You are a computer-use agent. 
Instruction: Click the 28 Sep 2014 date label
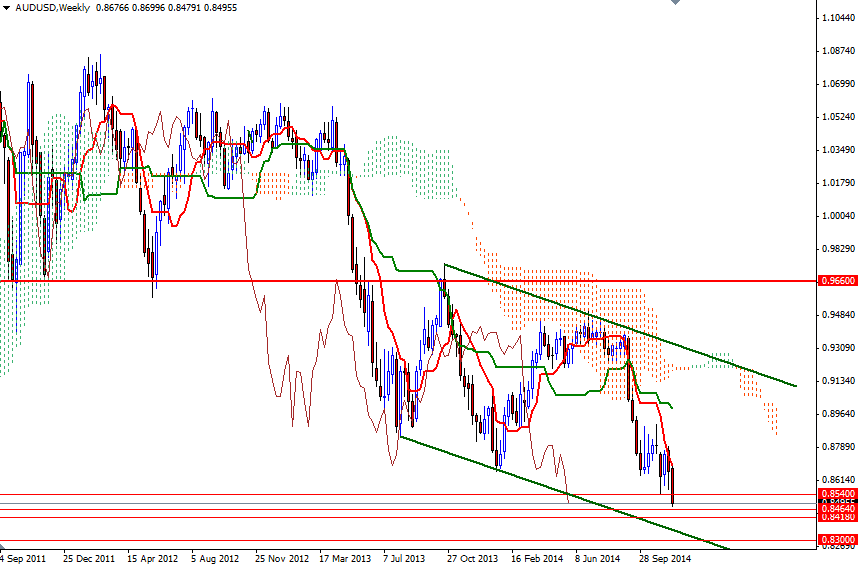click(665, 559)
